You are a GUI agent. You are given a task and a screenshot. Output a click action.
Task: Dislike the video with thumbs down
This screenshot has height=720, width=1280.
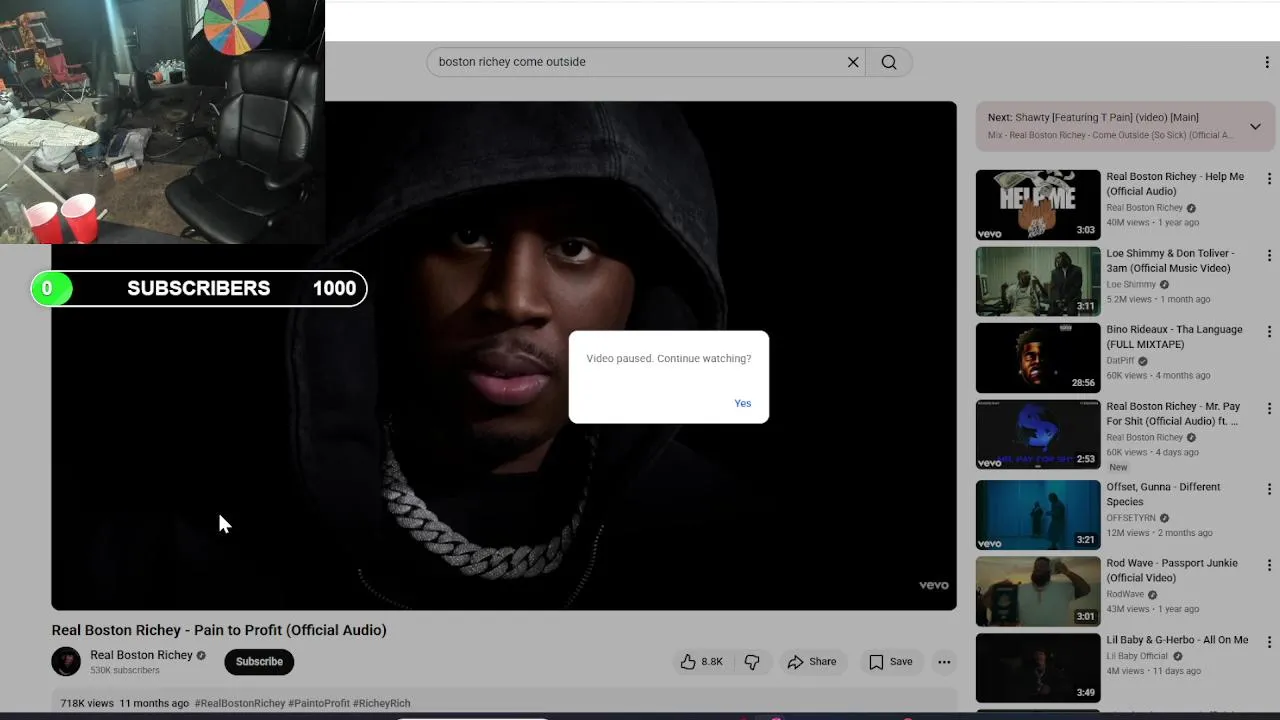click(752, 662)
